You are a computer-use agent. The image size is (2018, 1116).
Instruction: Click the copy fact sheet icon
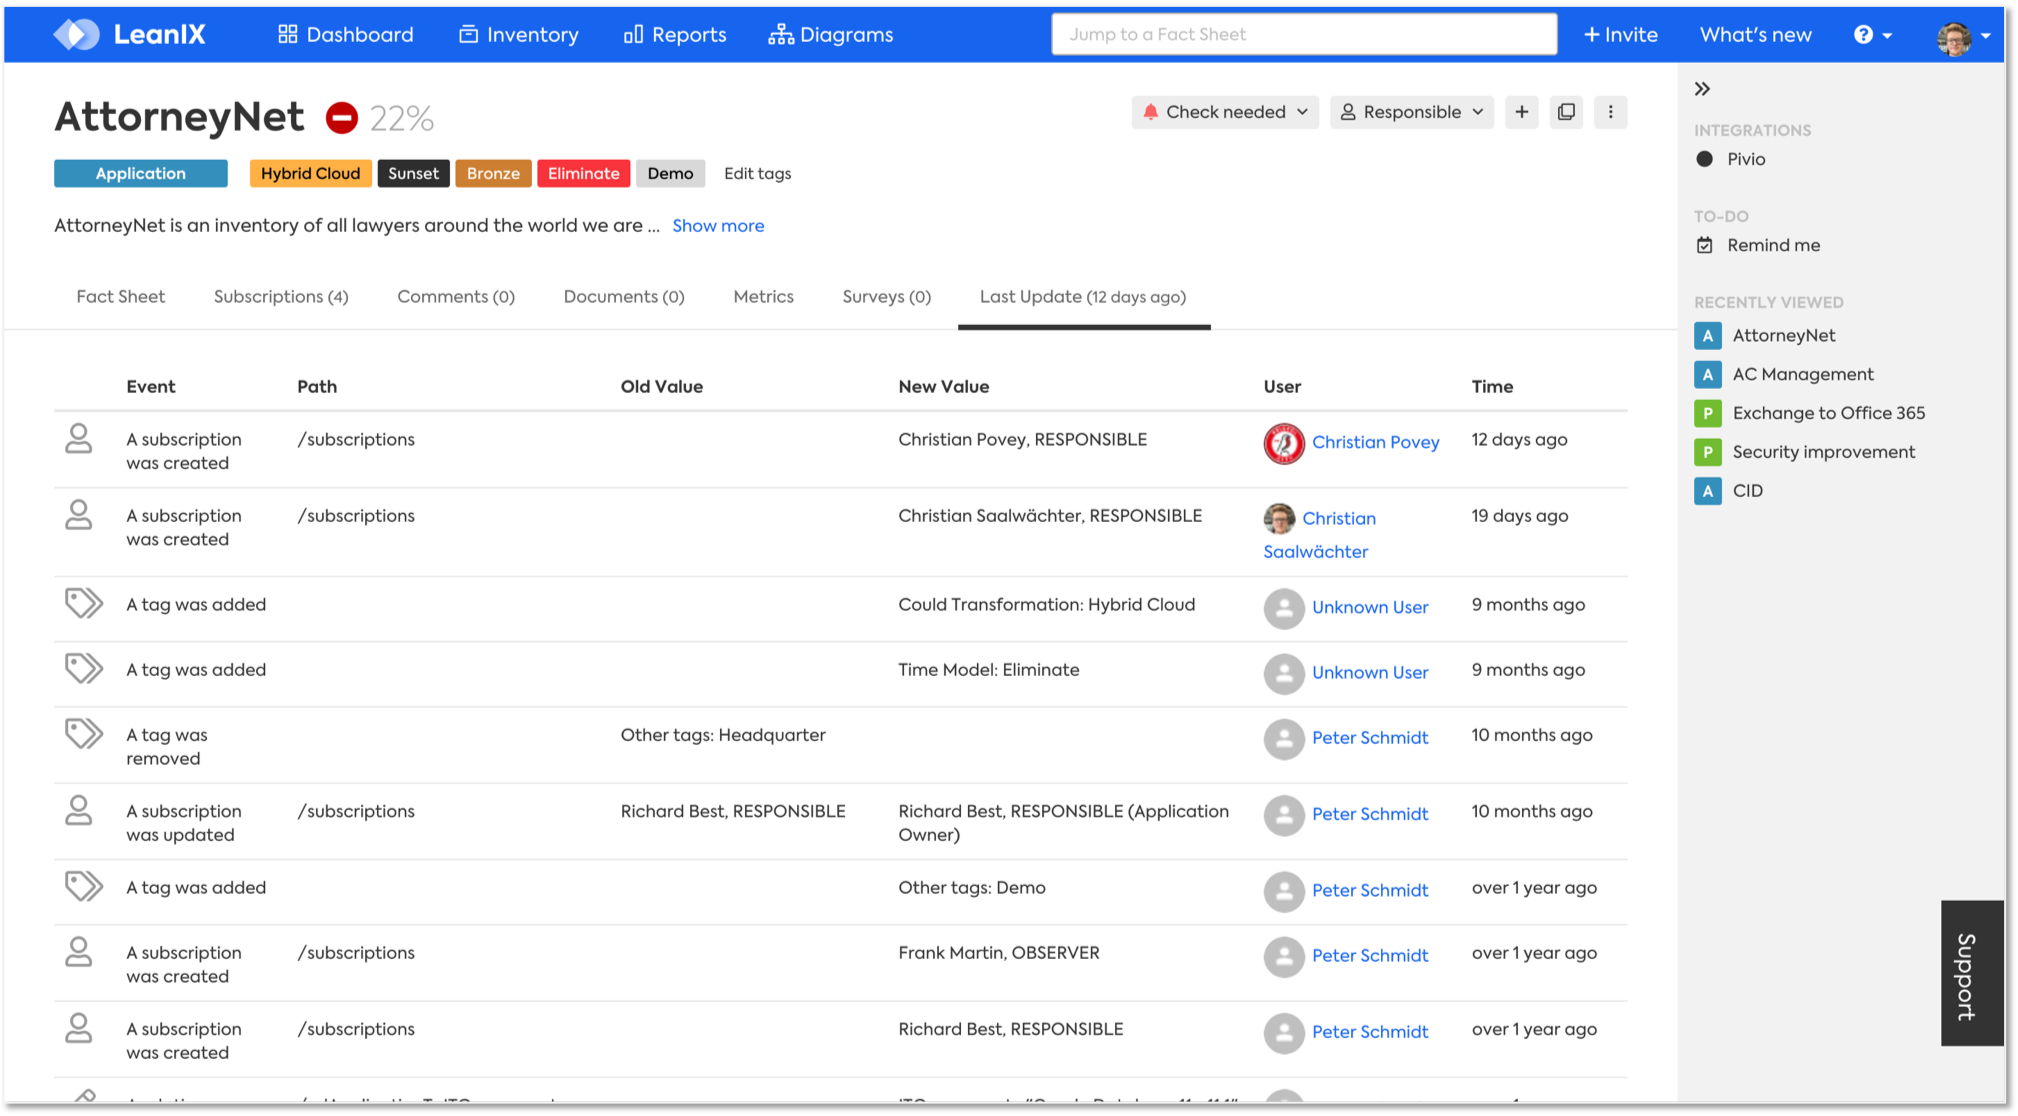[1566, 112]
